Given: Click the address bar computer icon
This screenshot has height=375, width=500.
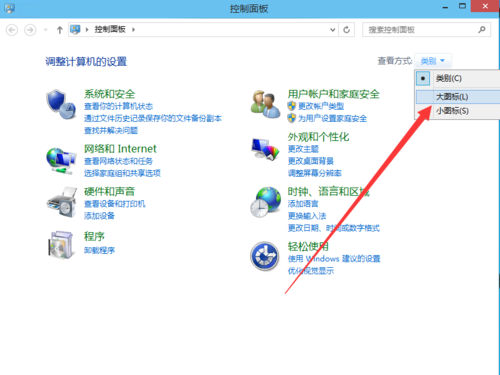Looking at the screenshot, I should [75, 29].
